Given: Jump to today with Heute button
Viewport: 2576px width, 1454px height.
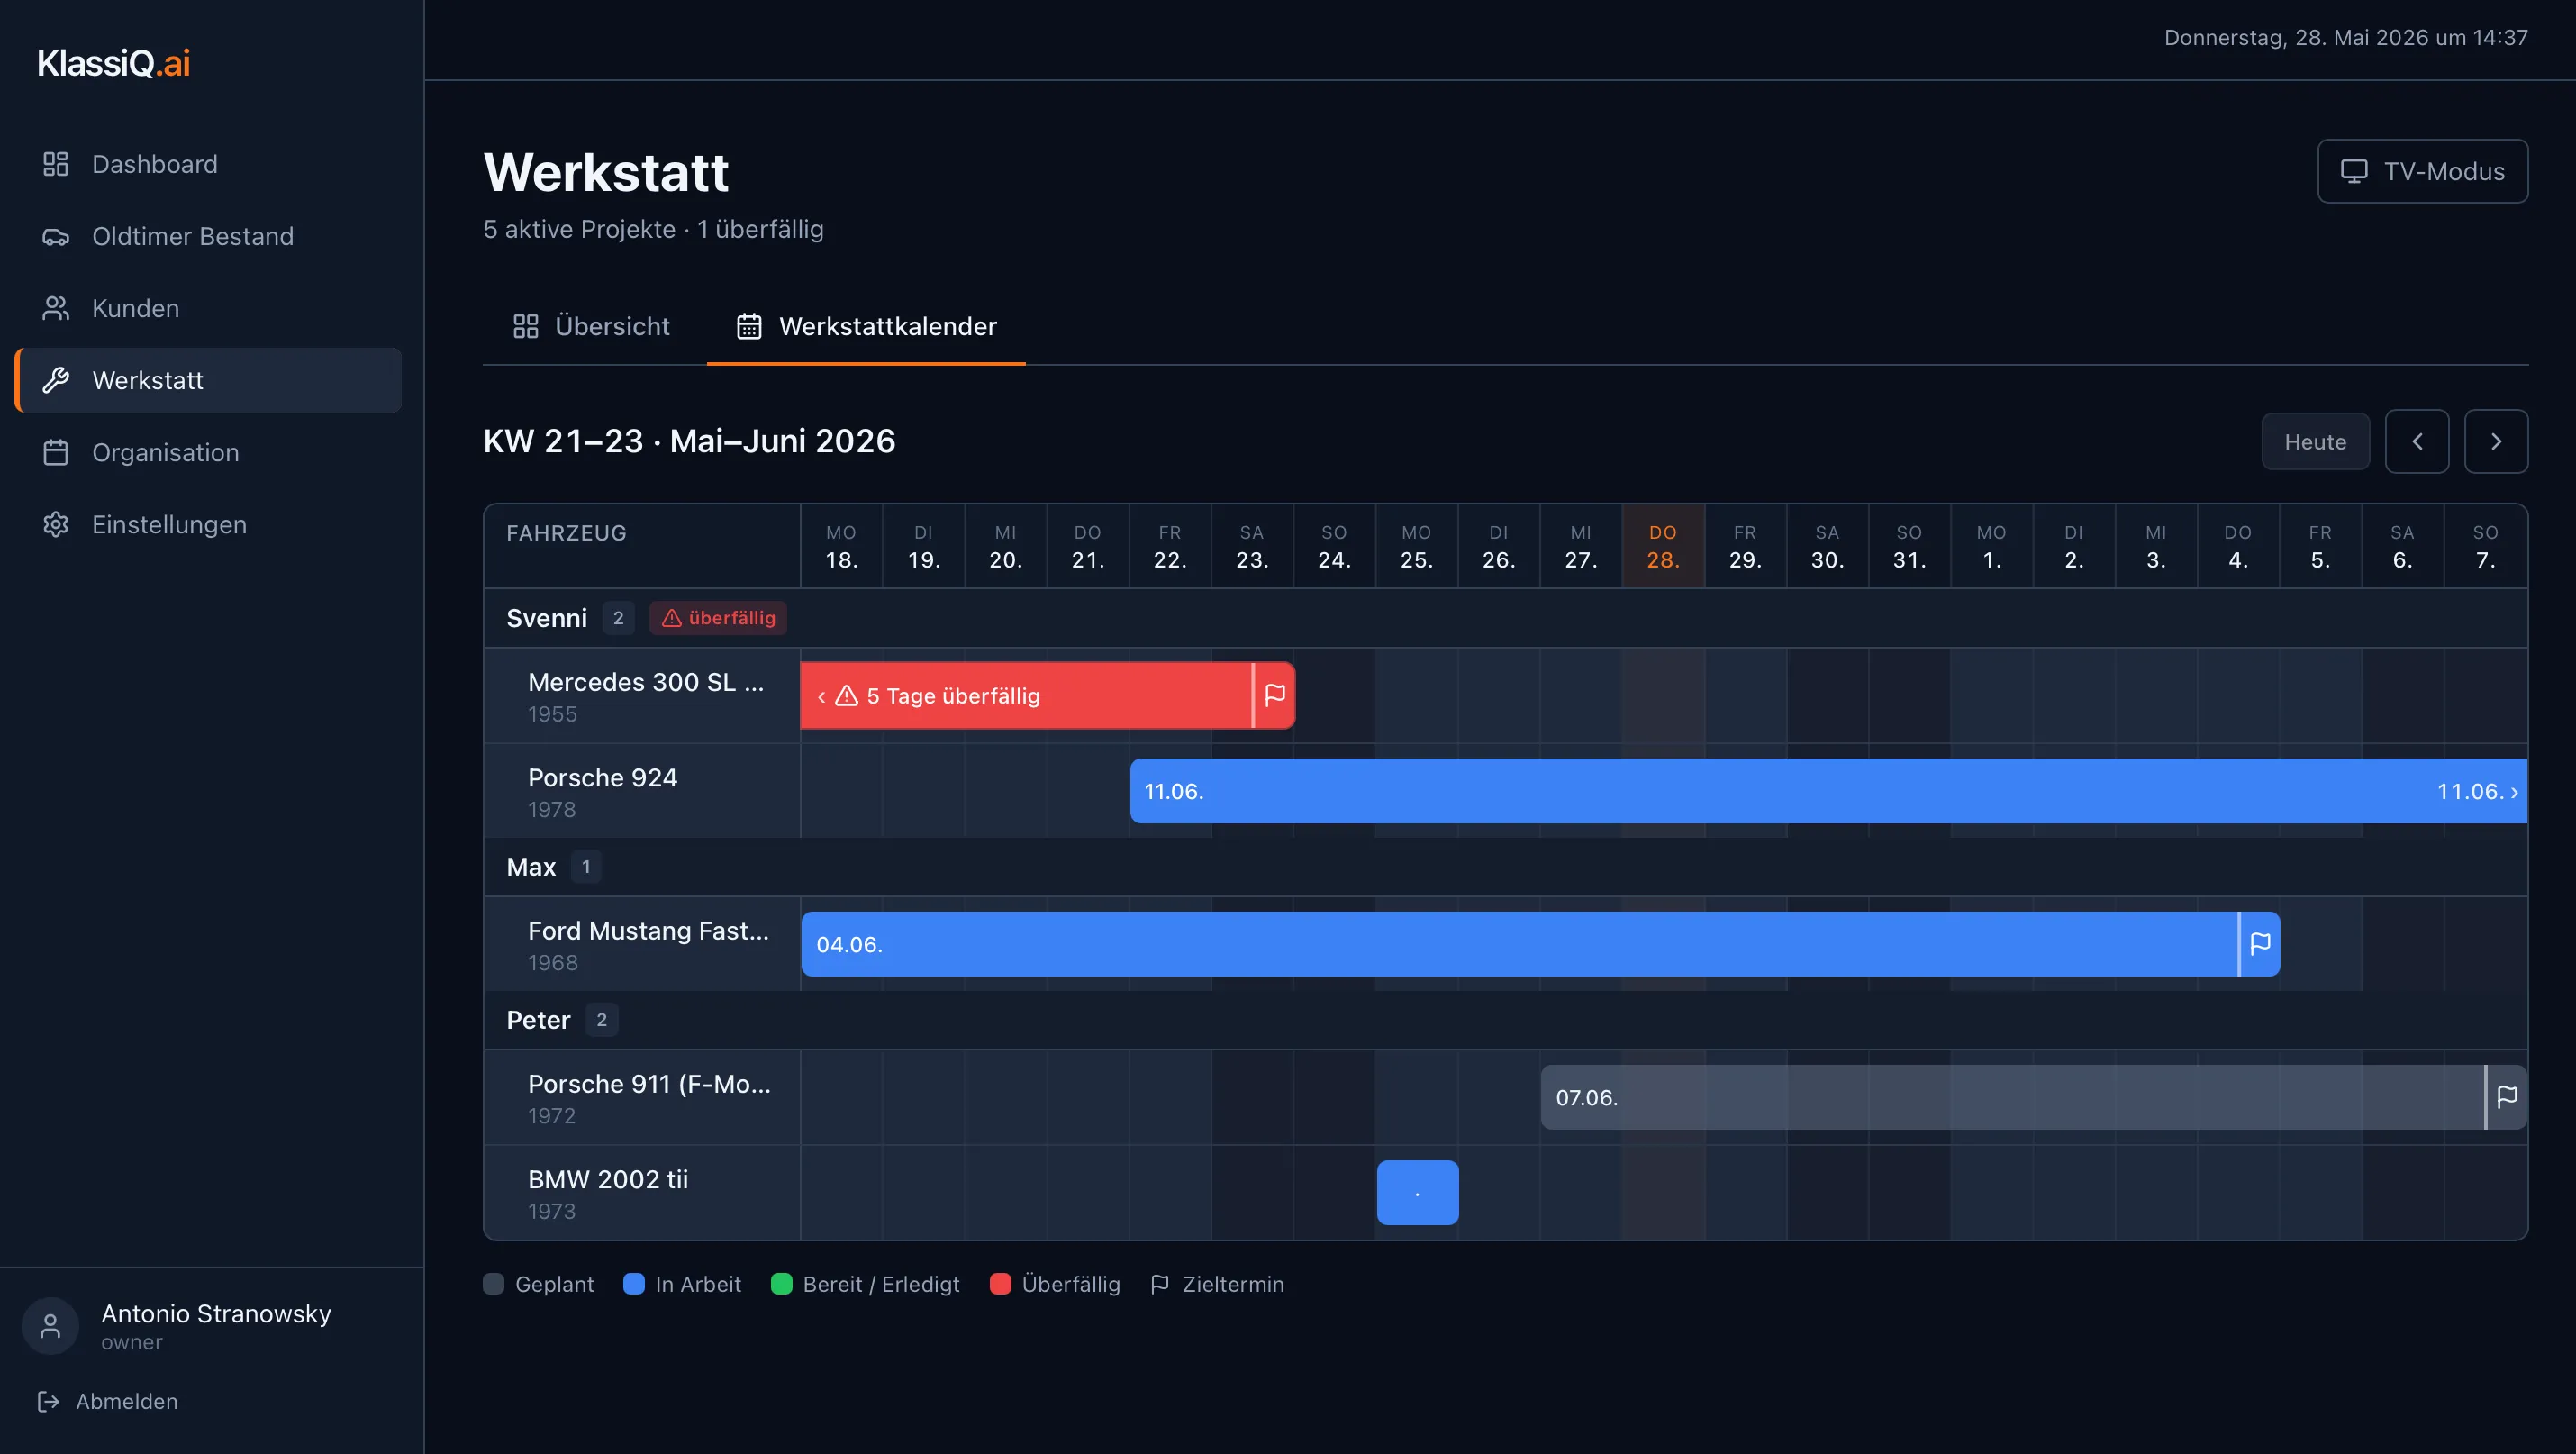Looking at the screenshot, I should 2315,441.
